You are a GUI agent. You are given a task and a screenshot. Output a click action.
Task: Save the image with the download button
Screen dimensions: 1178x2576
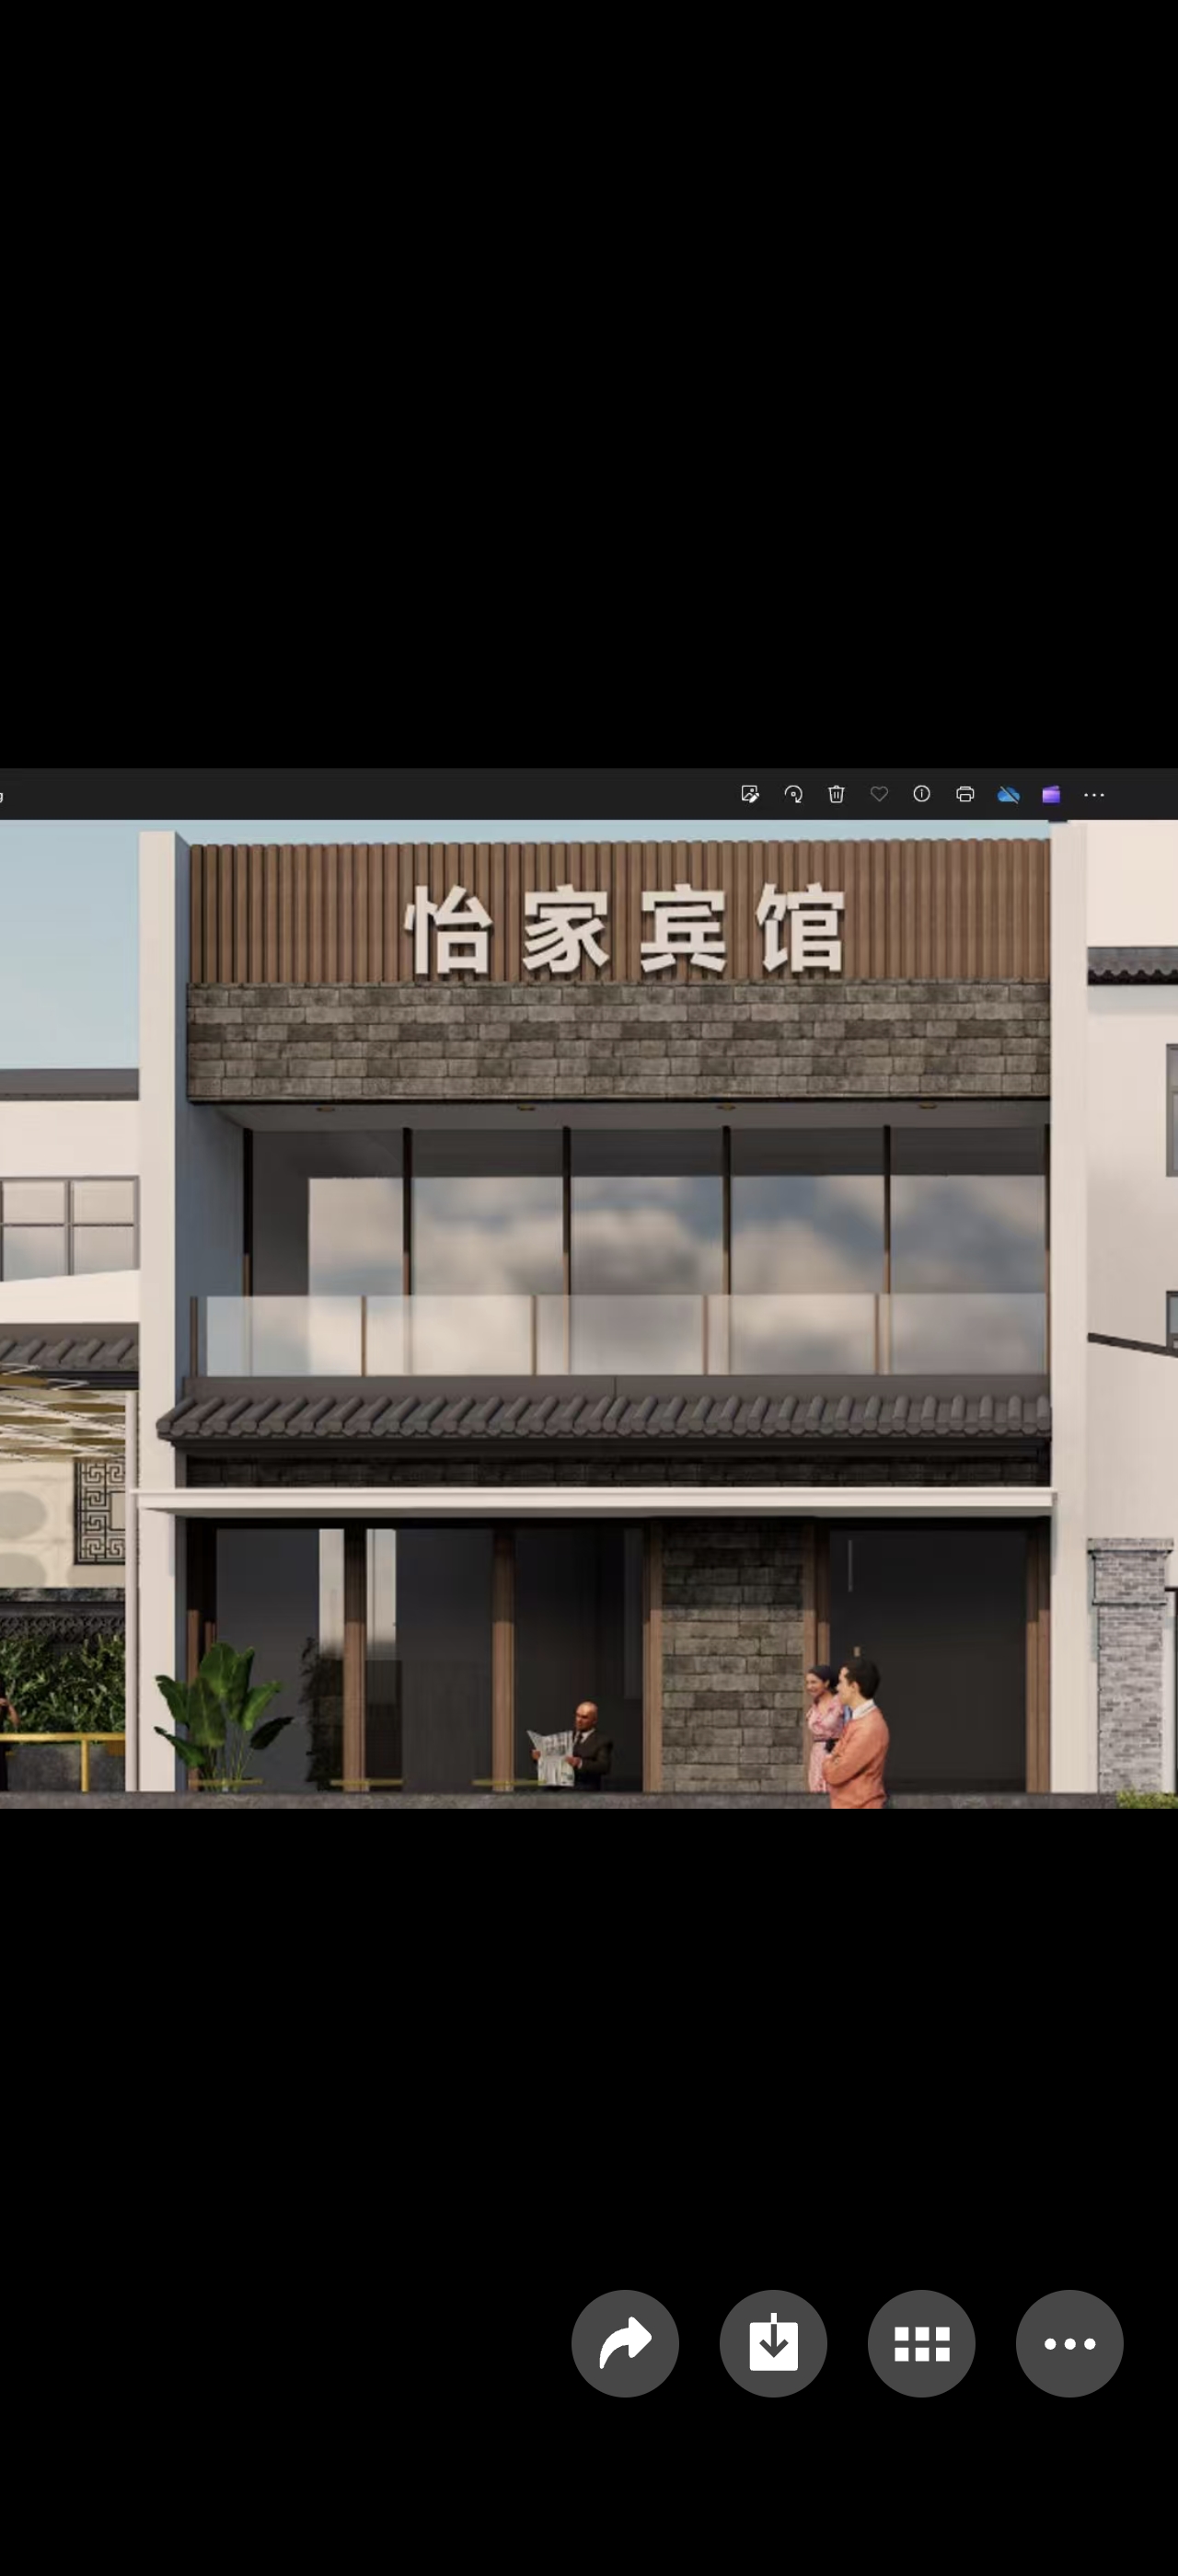(x=773, y=2343)
